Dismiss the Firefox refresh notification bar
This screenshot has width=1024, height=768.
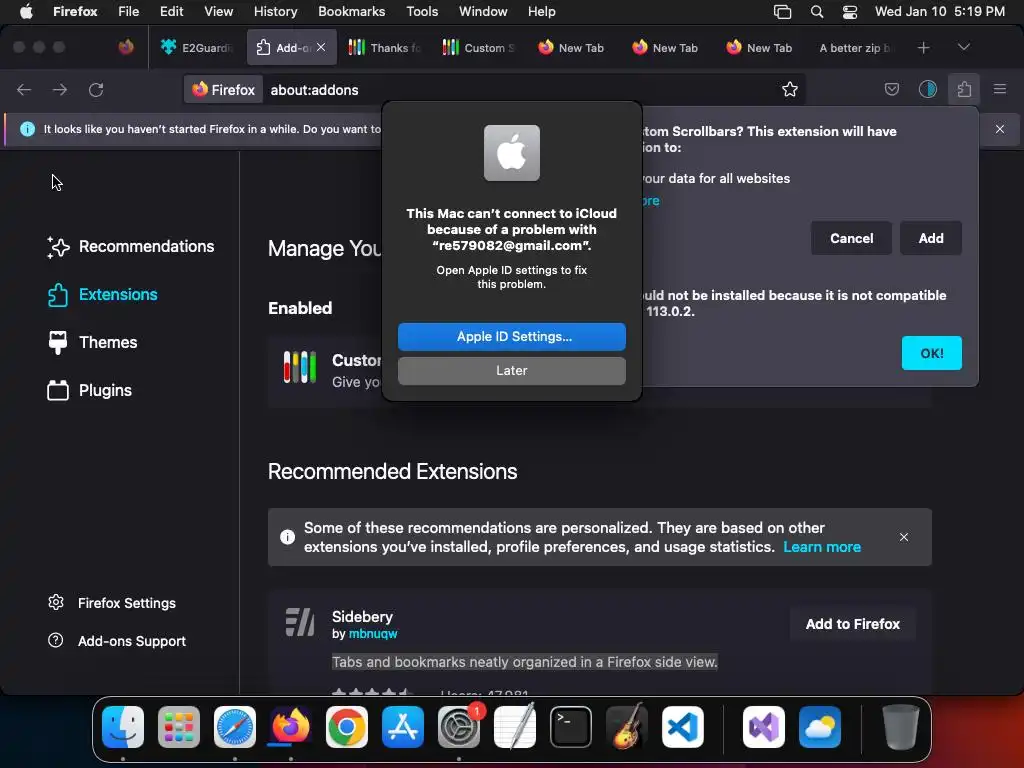pos(1000,129)
